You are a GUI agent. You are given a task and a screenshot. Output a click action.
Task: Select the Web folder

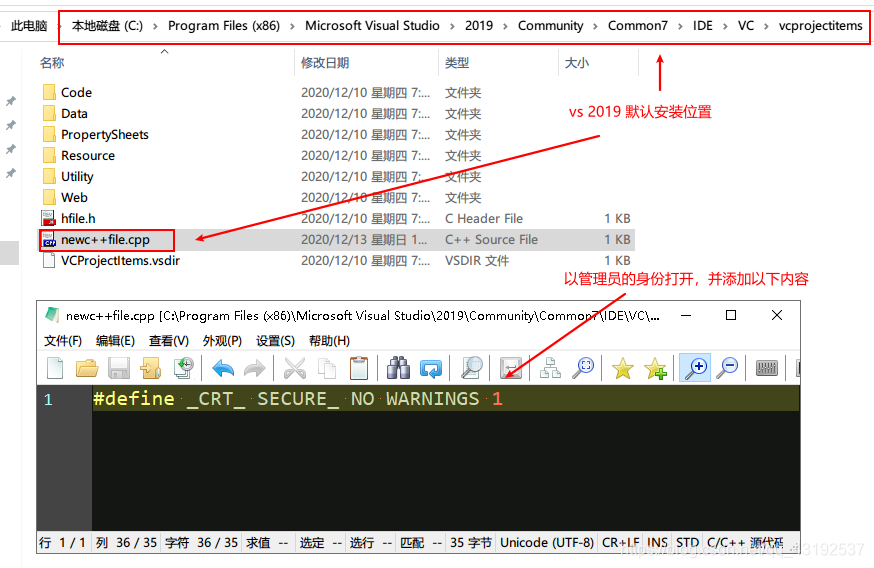coord(74,197)
